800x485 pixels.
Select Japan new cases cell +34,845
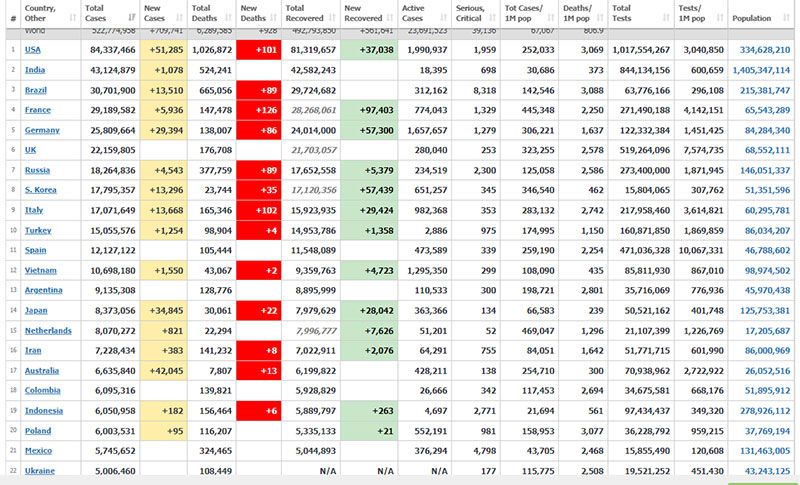164,311
